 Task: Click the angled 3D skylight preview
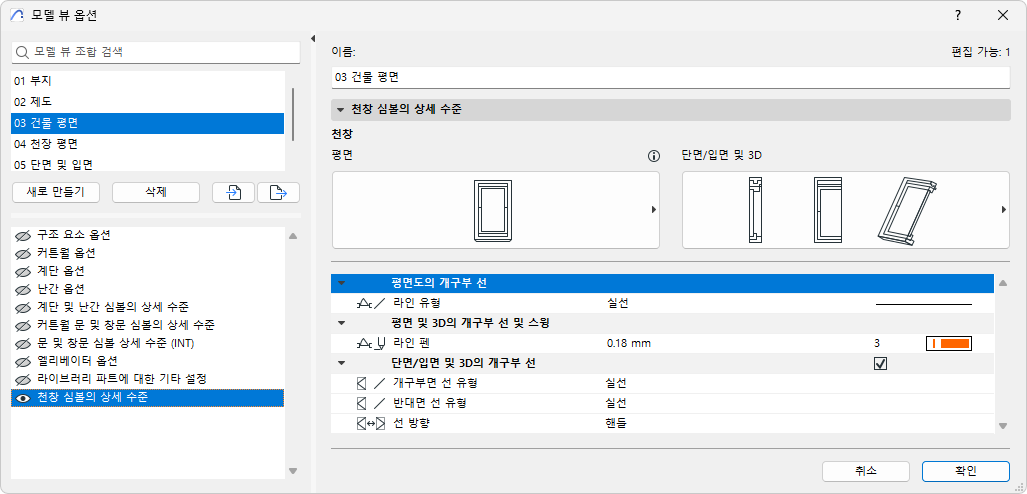click(909, 210)
